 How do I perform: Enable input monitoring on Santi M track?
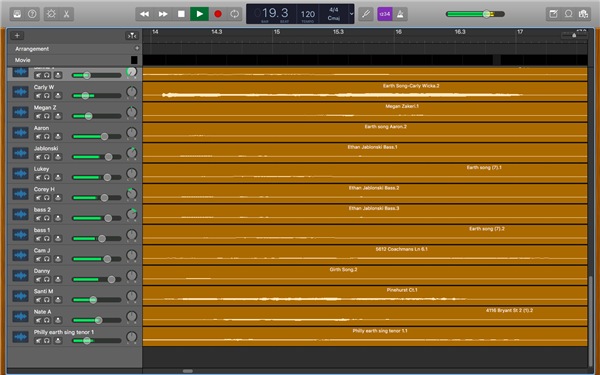point(58,300)
